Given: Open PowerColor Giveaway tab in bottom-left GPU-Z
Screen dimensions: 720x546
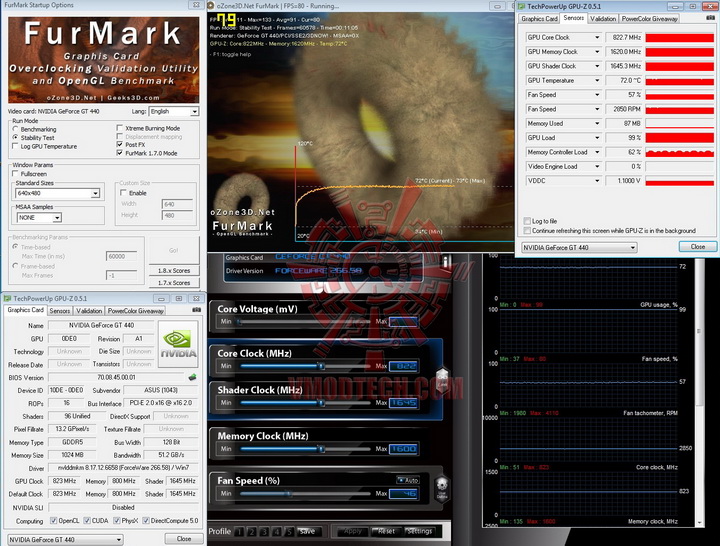Looking at the screenshot, I should click(x=135, y=311).
